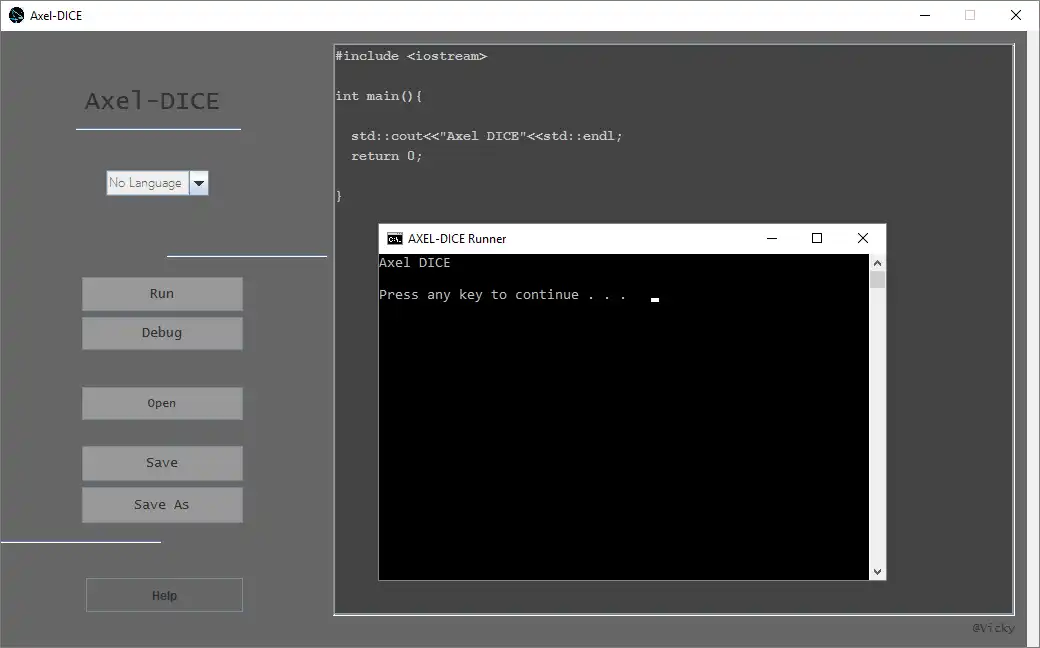
Task: Click the Run button
Action: coord(162,294)
